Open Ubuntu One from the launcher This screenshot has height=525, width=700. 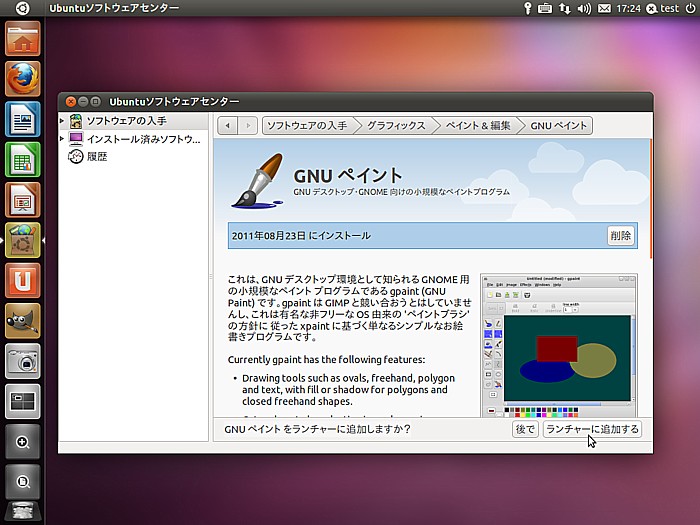click(23, 280)
